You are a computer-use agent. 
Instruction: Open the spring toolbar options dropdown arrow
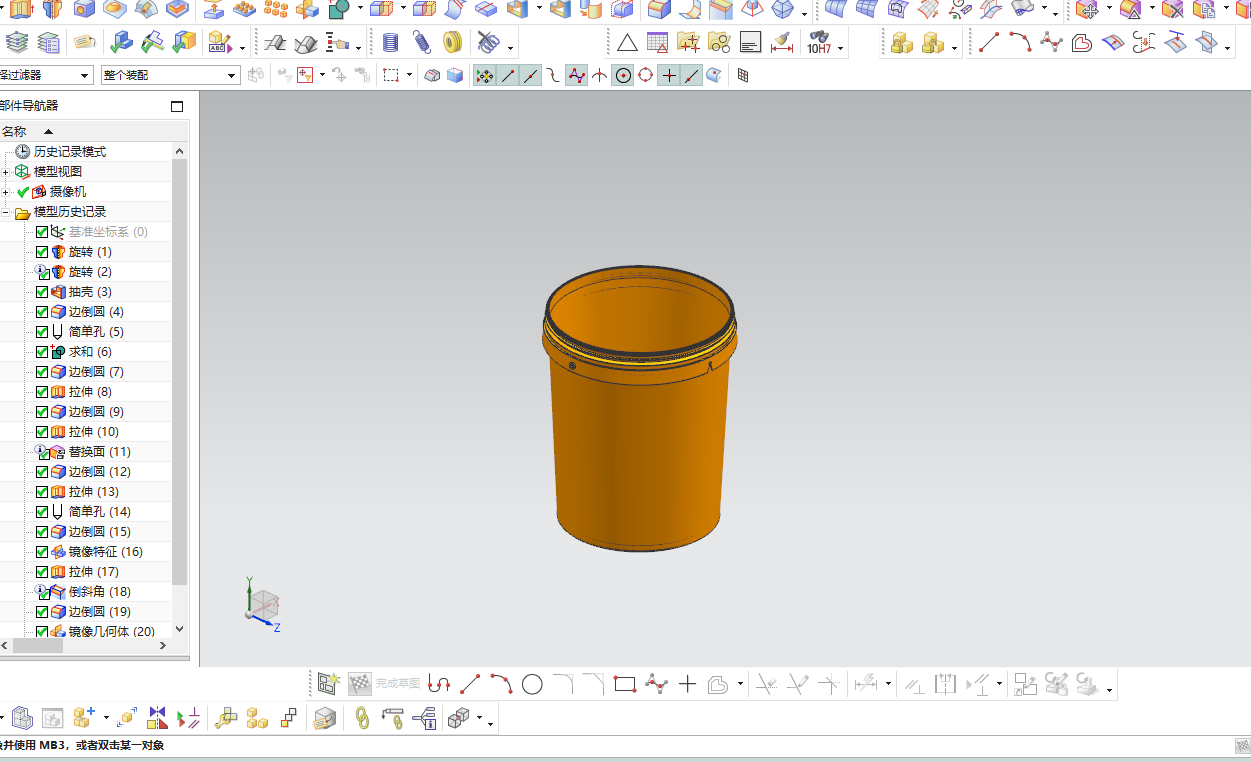click(x=511, y=47)
